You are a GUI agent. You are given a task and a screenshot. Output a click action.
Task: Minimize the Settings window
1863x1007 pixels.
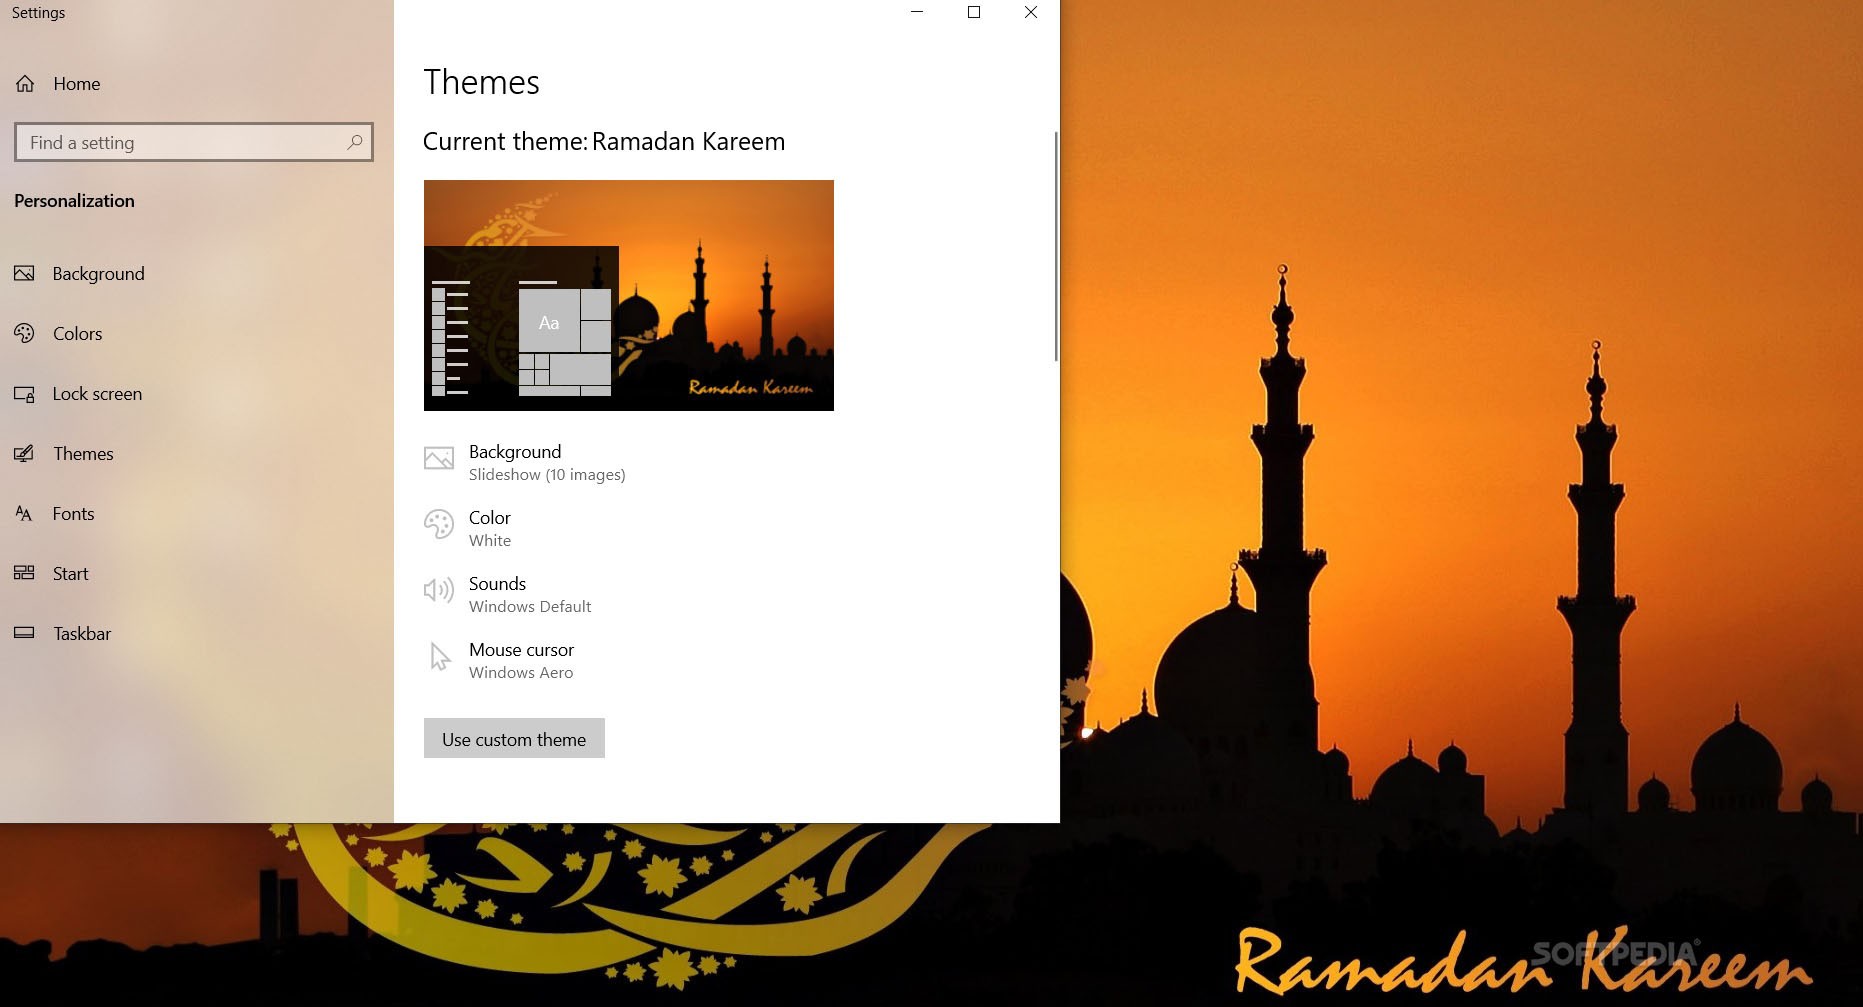pyautogui.click(x=917, y=12)
